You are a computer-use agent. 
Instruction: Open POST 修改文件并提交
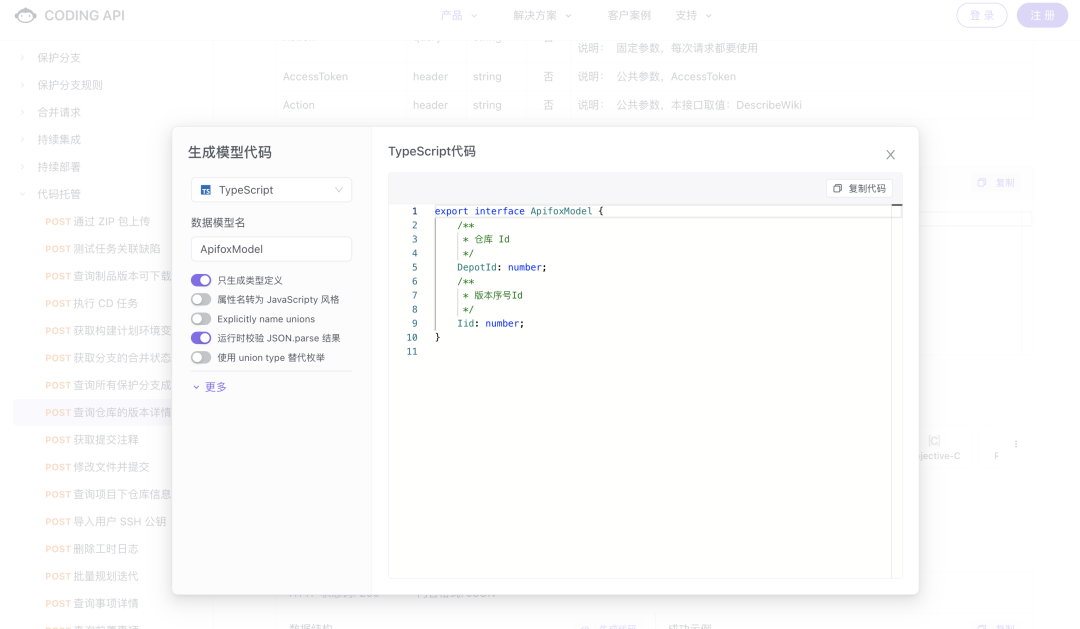[x=97, y=467]
